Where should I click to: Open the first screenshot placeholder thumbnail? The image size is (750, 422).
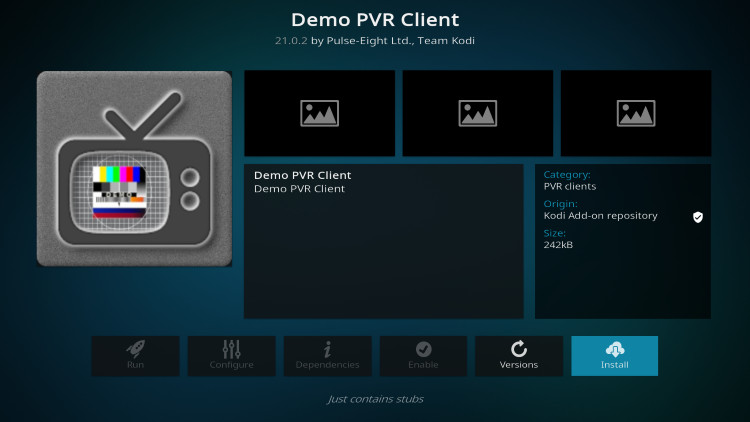click(x=320, y=113)
